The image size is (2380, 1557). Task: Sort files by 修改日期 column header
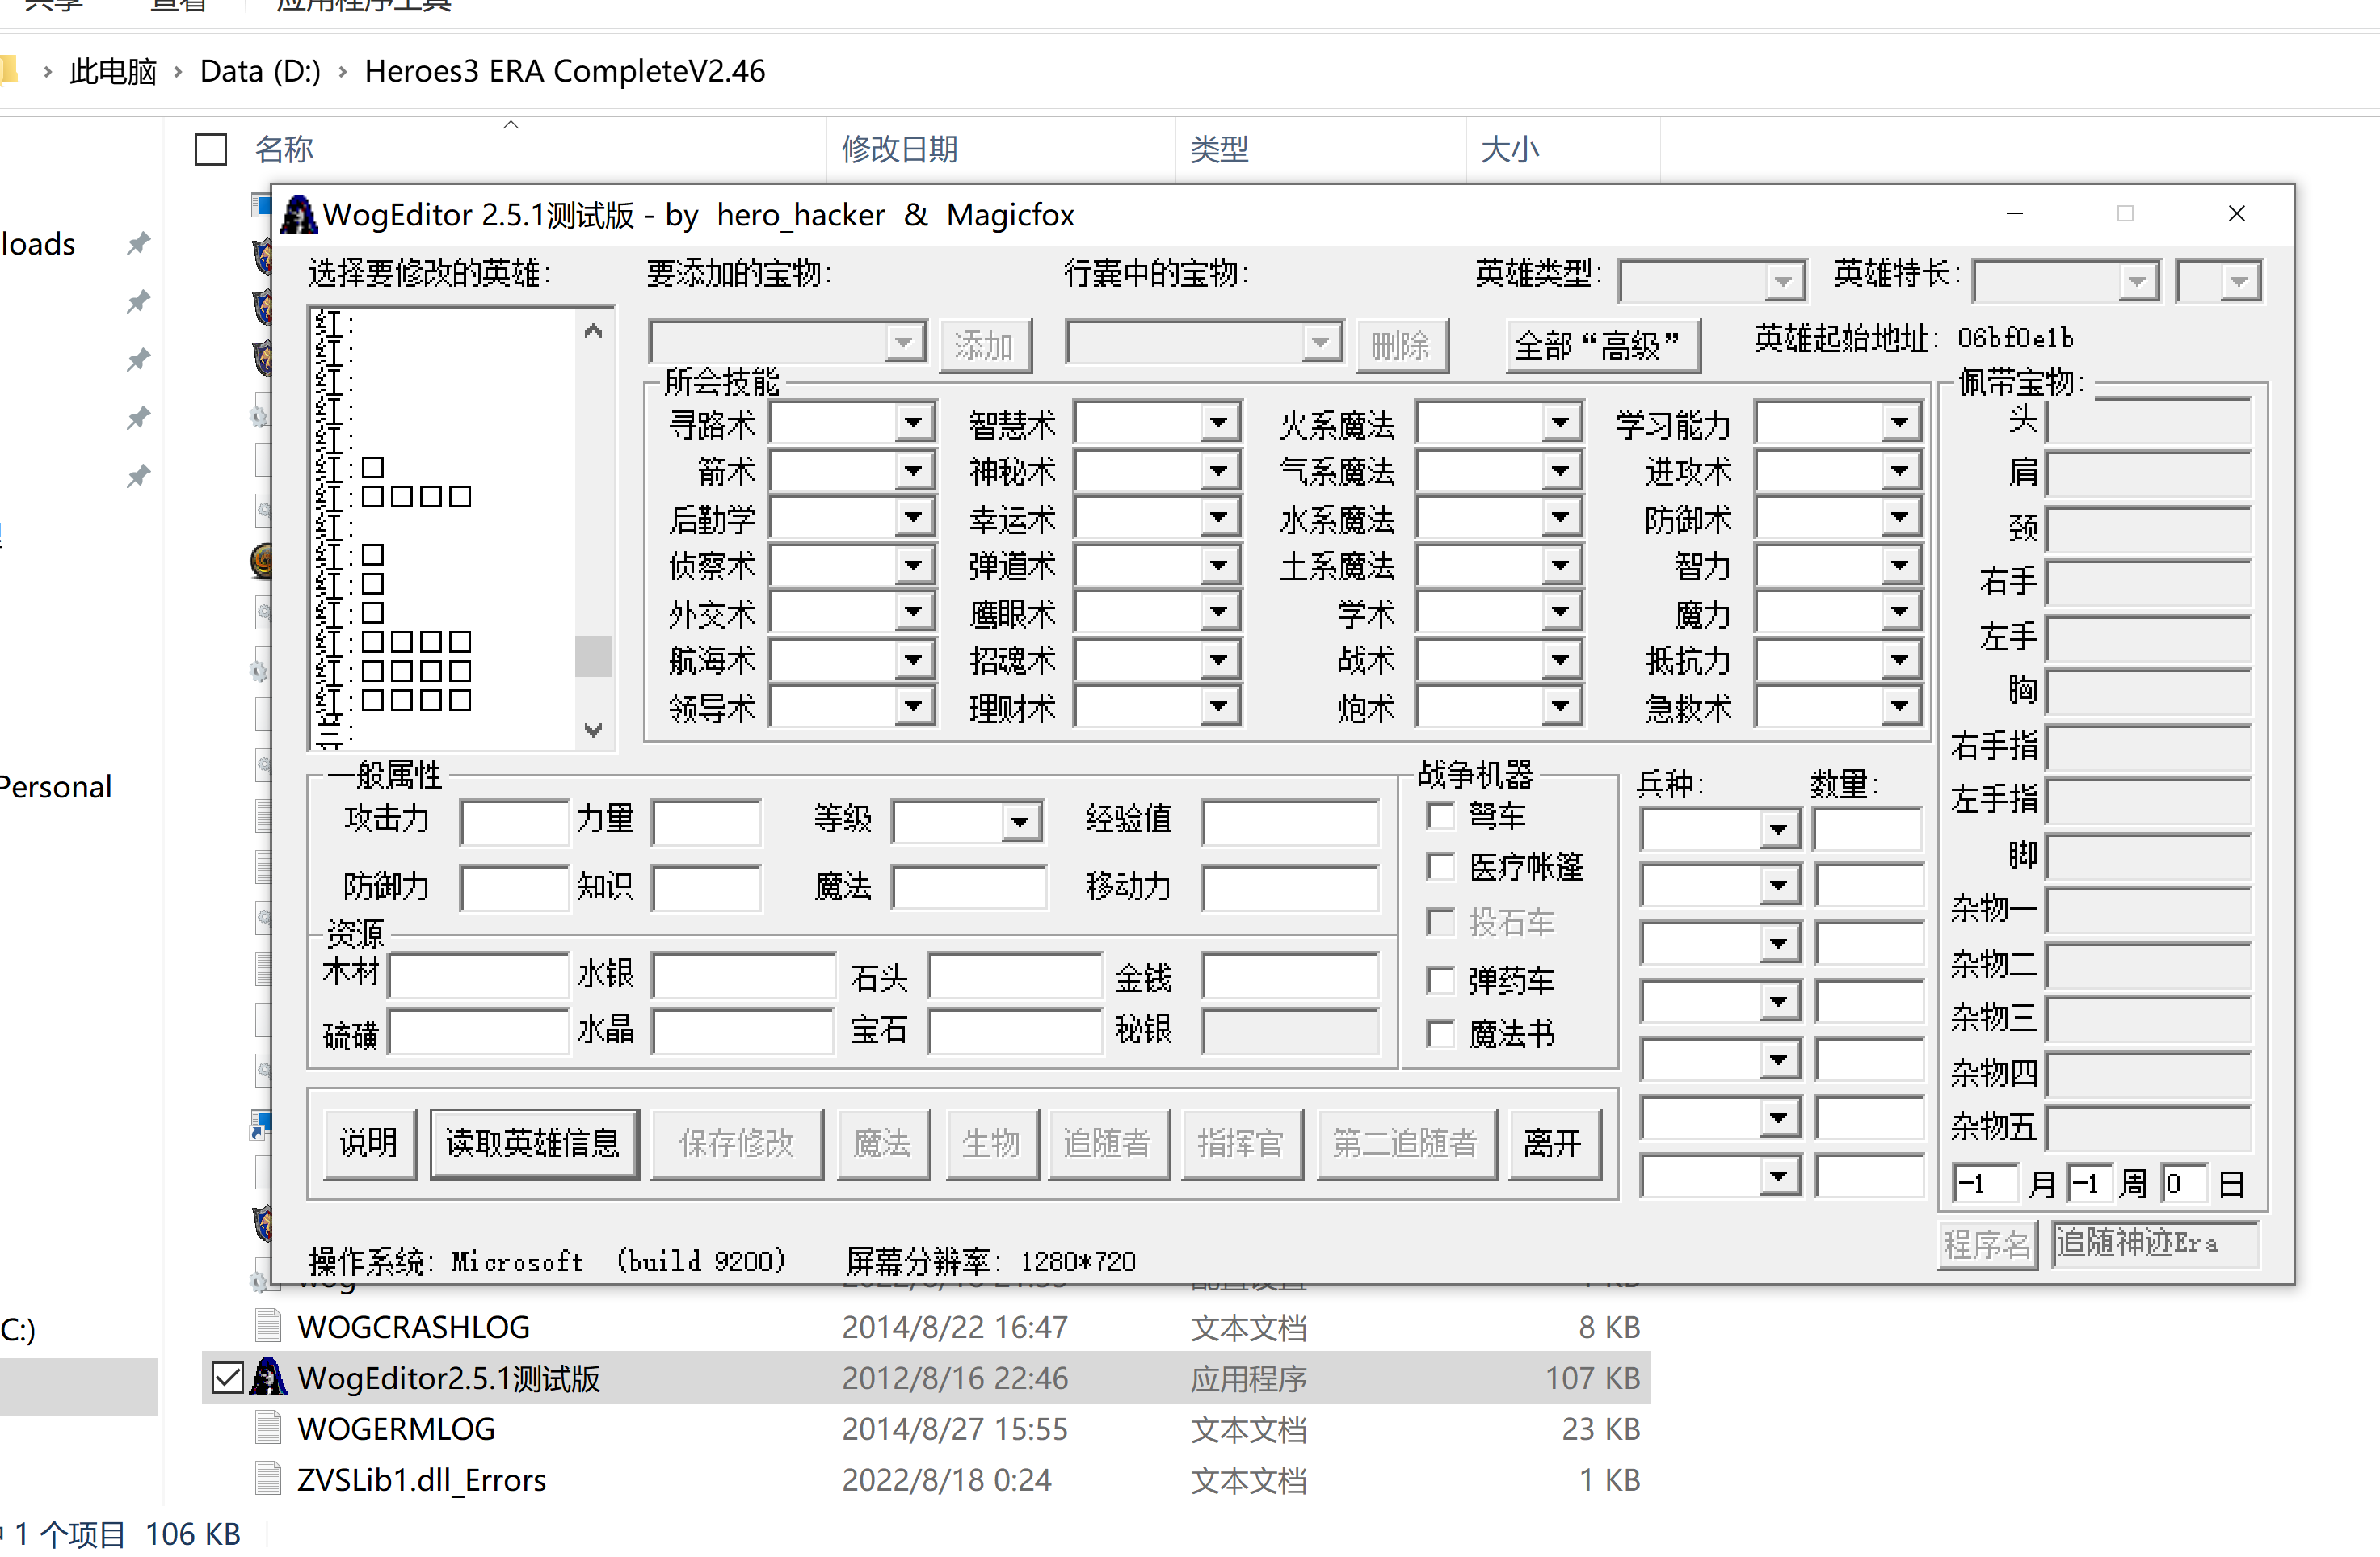(899, 149)
